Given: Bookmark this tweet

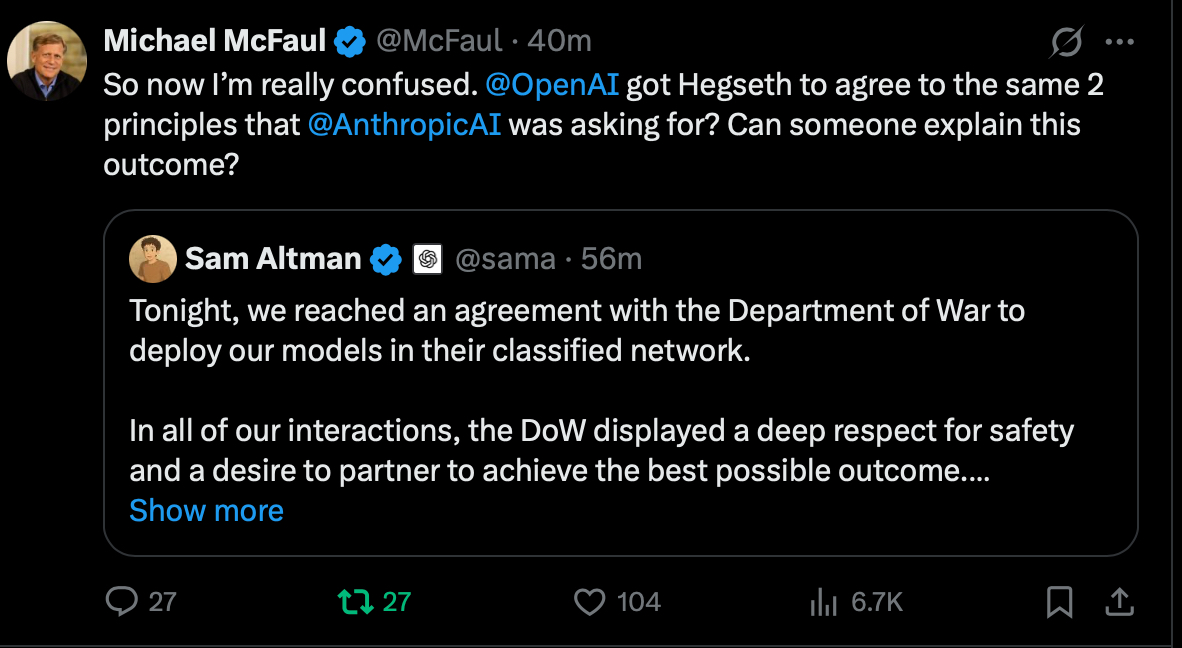Looking at the screenshot, I should [x=1059, y=601].
